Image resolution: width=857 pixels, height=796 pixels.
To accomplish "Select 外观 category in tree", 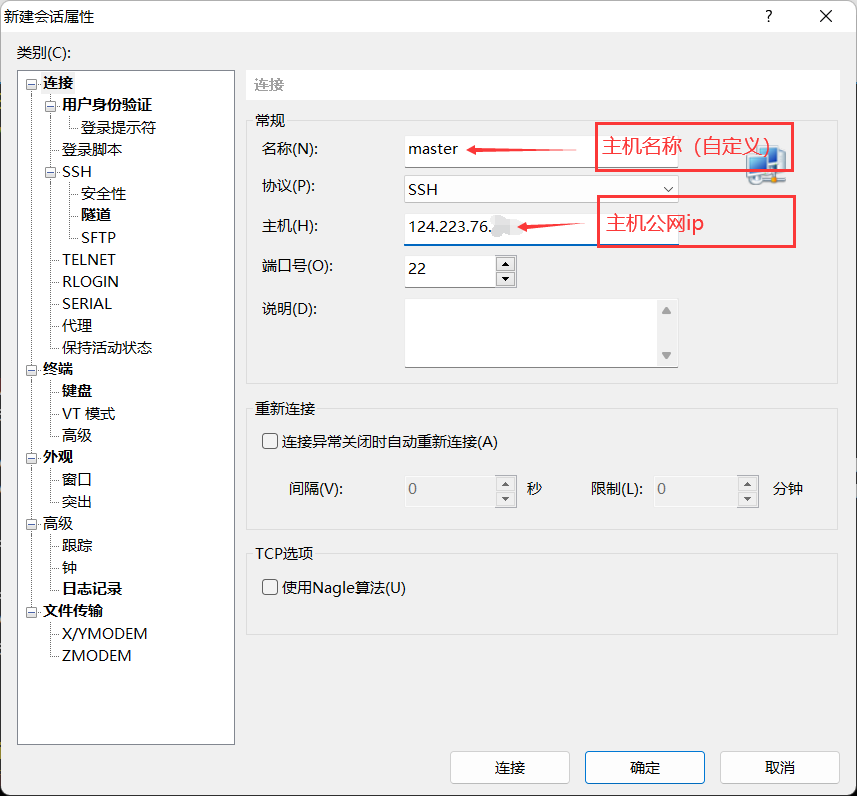I will [x=58, y=457].
